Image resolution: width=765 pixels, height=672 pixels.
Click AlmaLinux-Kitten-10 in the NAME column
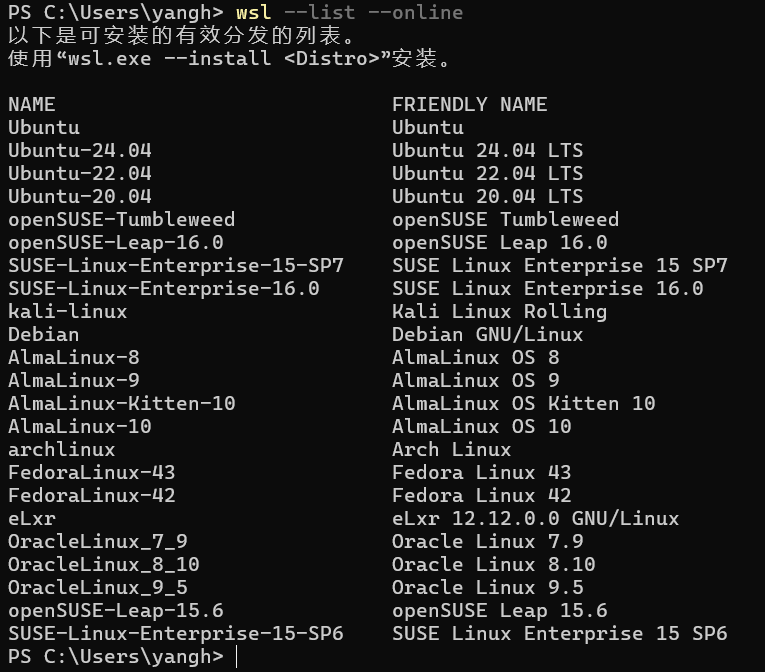[x=121, y=403]
